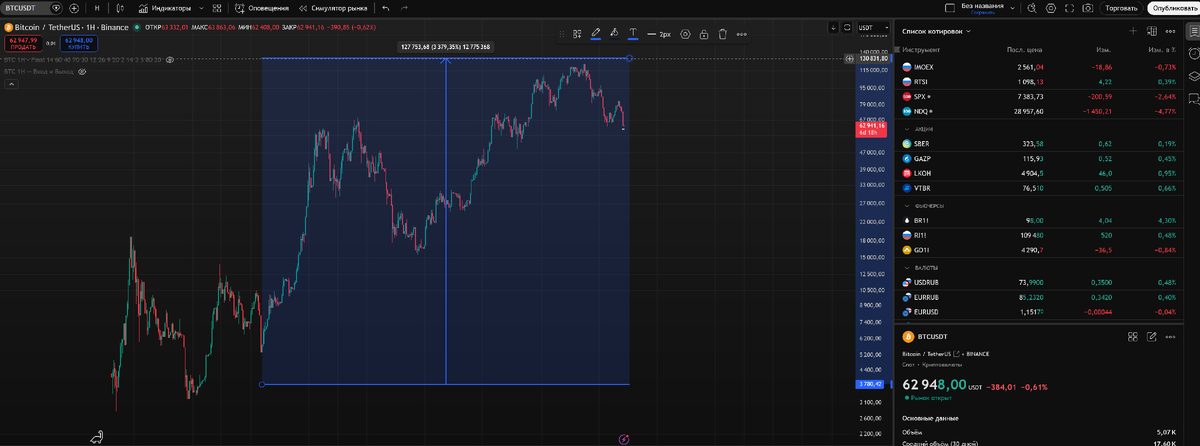Change the line color with the pencil icon
Viewport: 1200px width, 446px height.
[x=596, y=33]
